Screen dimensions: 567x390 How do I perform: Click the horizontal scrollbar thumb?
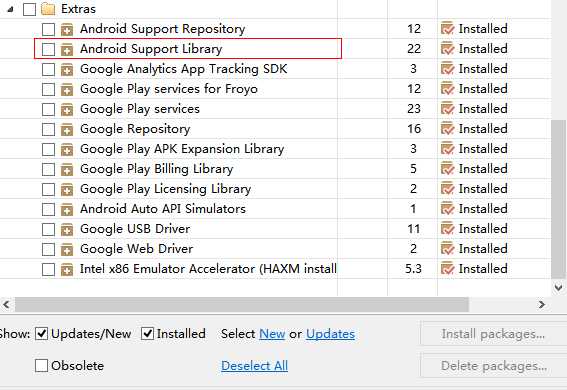(x=242, y=305)
